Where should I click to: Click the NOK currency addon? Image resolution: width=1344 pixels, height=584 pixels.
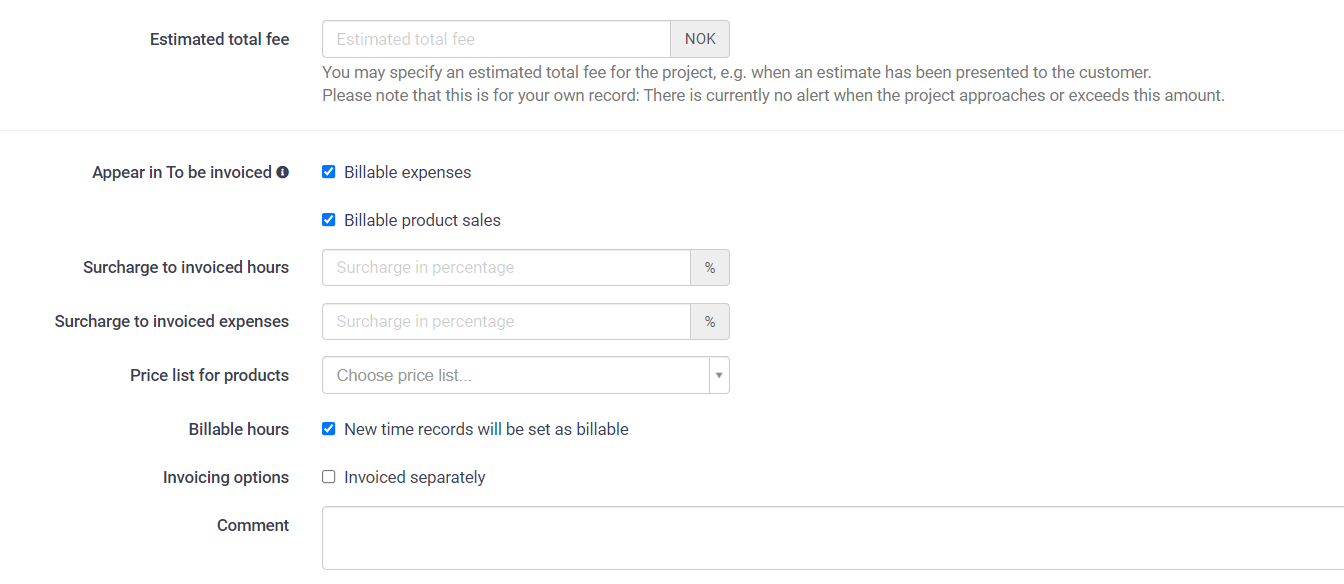click(700, 39)
